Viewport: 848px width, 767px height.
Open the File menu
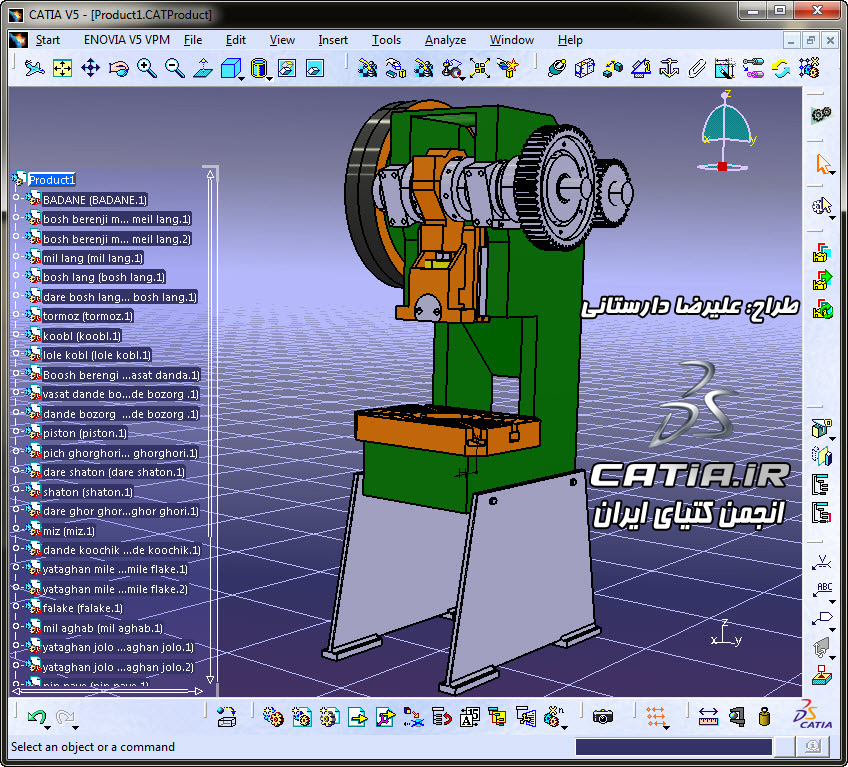(193, 40)
